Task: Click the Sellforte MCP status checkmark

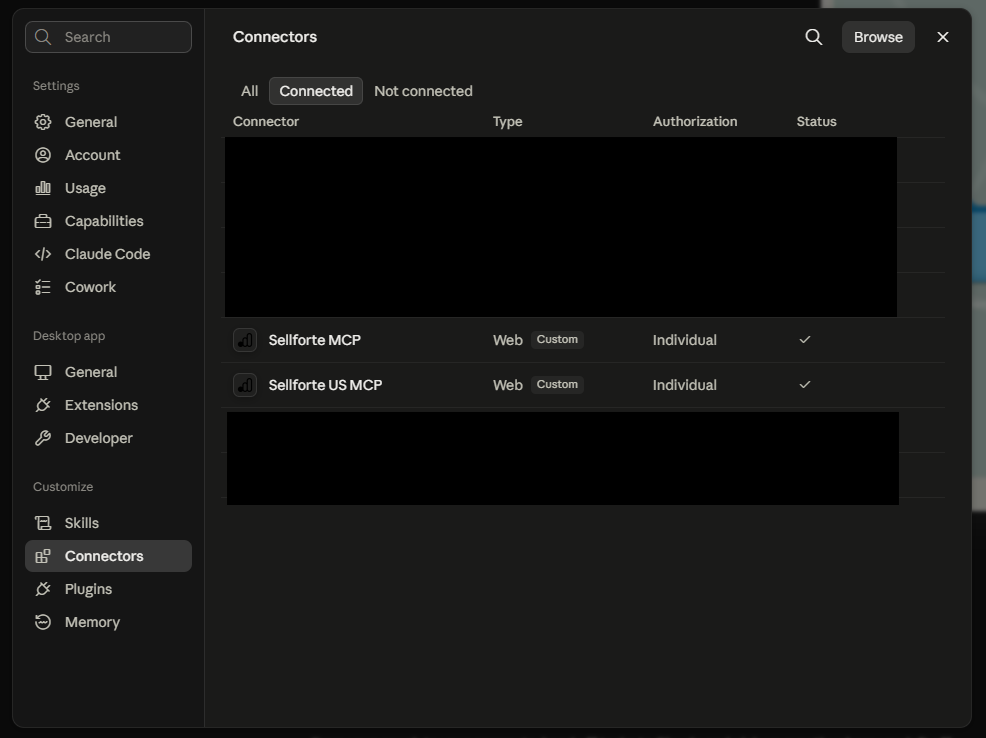Action: (x=805, y=339)
